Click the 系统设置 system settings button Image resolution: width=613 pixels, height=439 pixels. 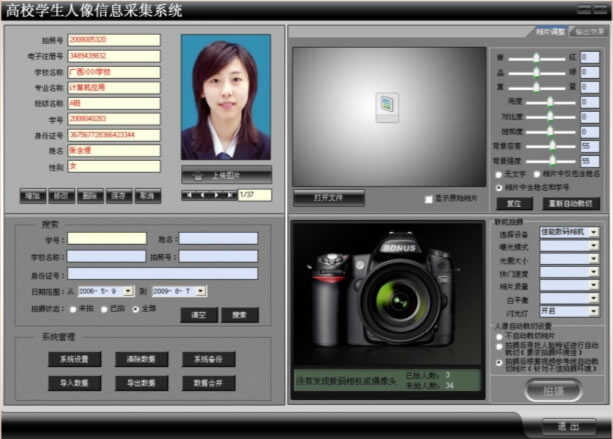click(74, 358)
